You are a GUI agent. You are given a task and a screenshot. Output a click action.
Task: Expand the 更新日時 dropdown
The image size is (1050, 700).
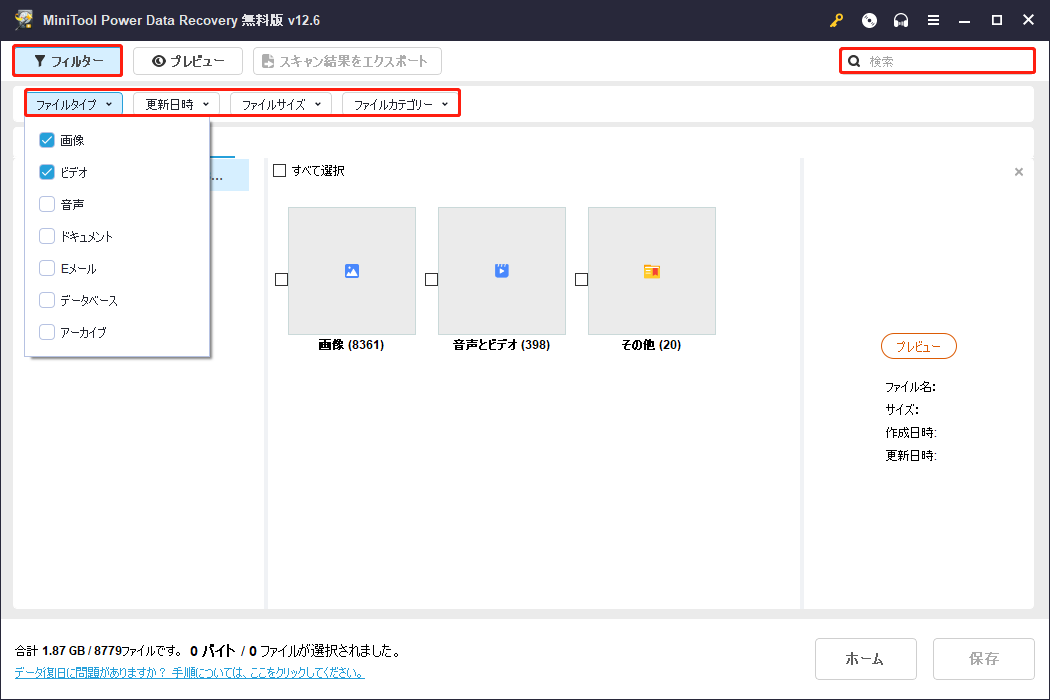tap(176, 104)
